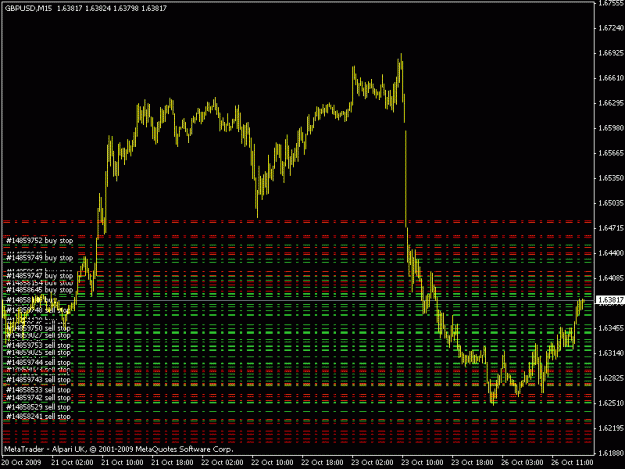Click the 20 Oct 2009 time axis label
Viewport: 625px width, 469px height.
(x=21, y=463)
